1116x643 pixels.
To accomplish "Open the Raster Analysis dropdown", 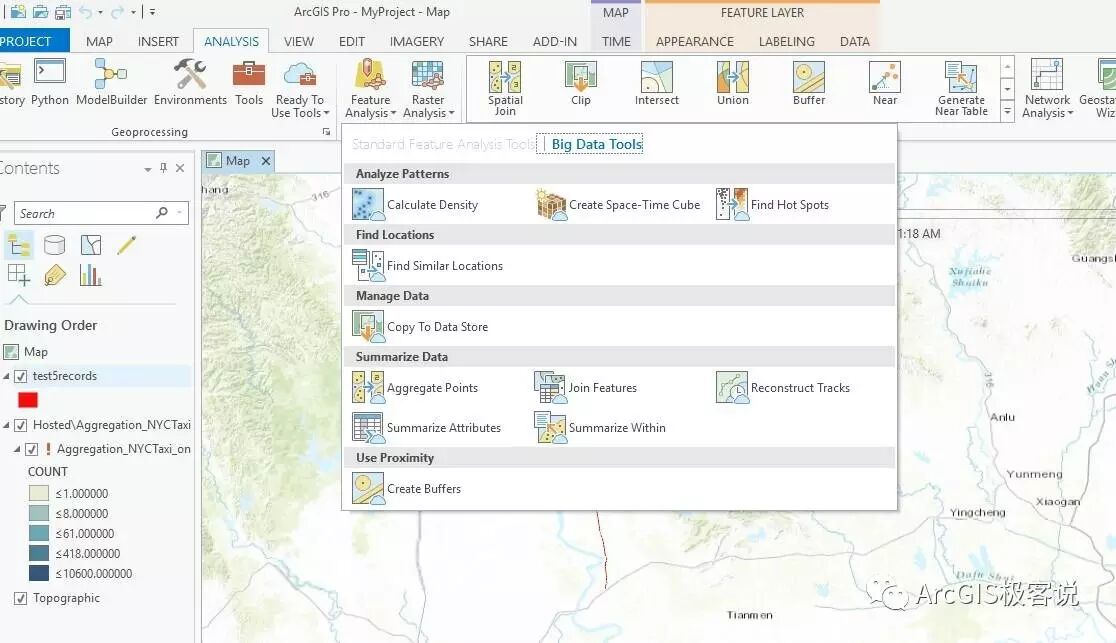I will 428,88.
